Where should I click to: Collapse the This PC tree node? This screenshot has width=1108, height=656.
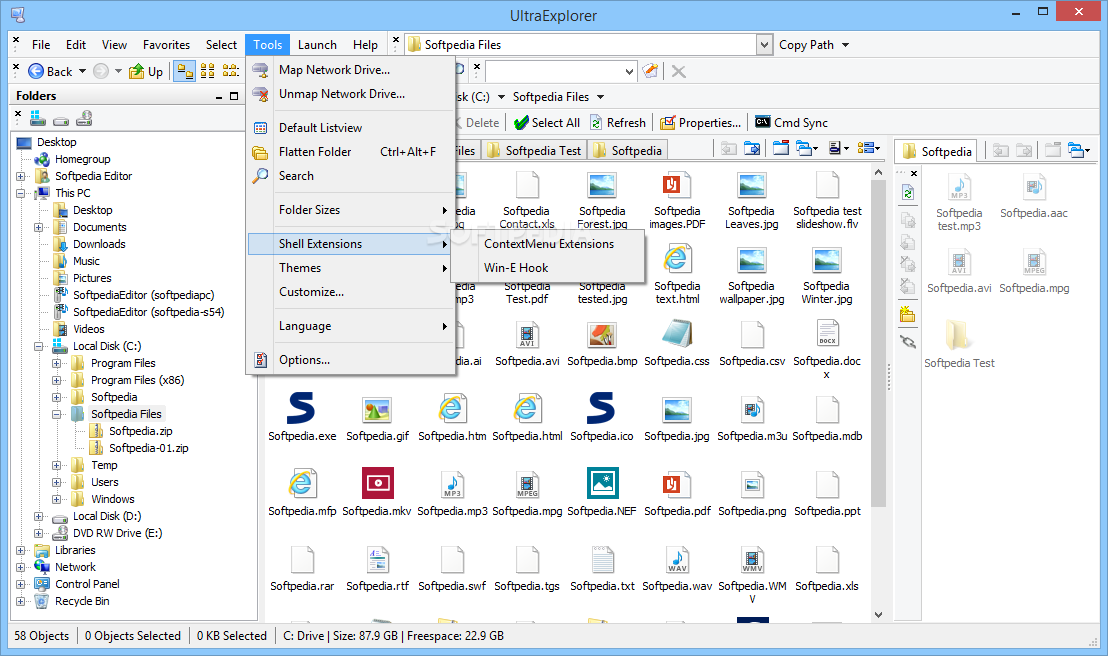tap(20, 193)
